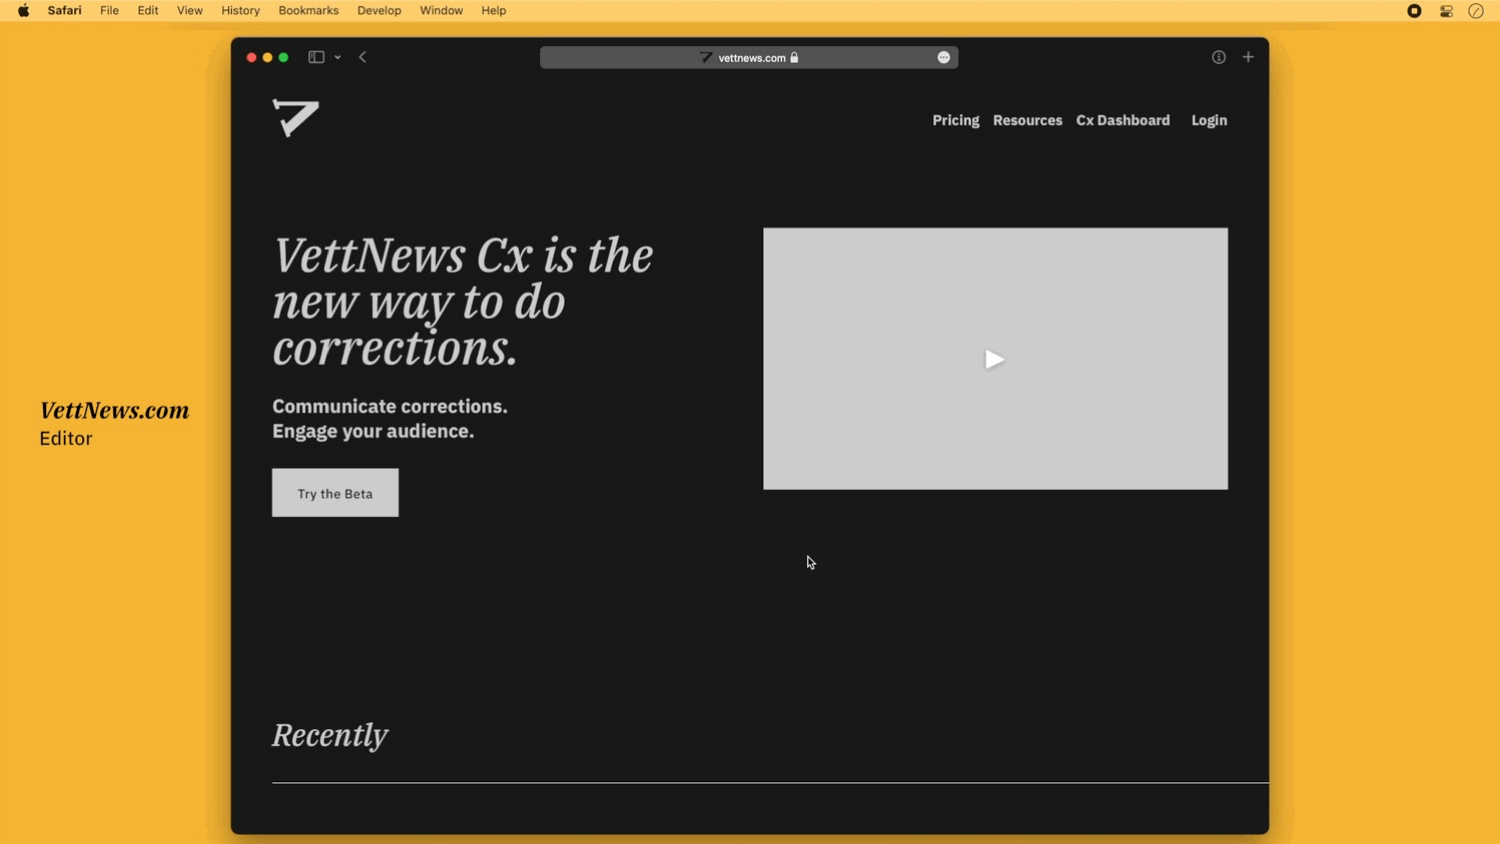Click the circular slash icon in menu bar
This screenshot has width=1500, height=844.
(1476, 11)
